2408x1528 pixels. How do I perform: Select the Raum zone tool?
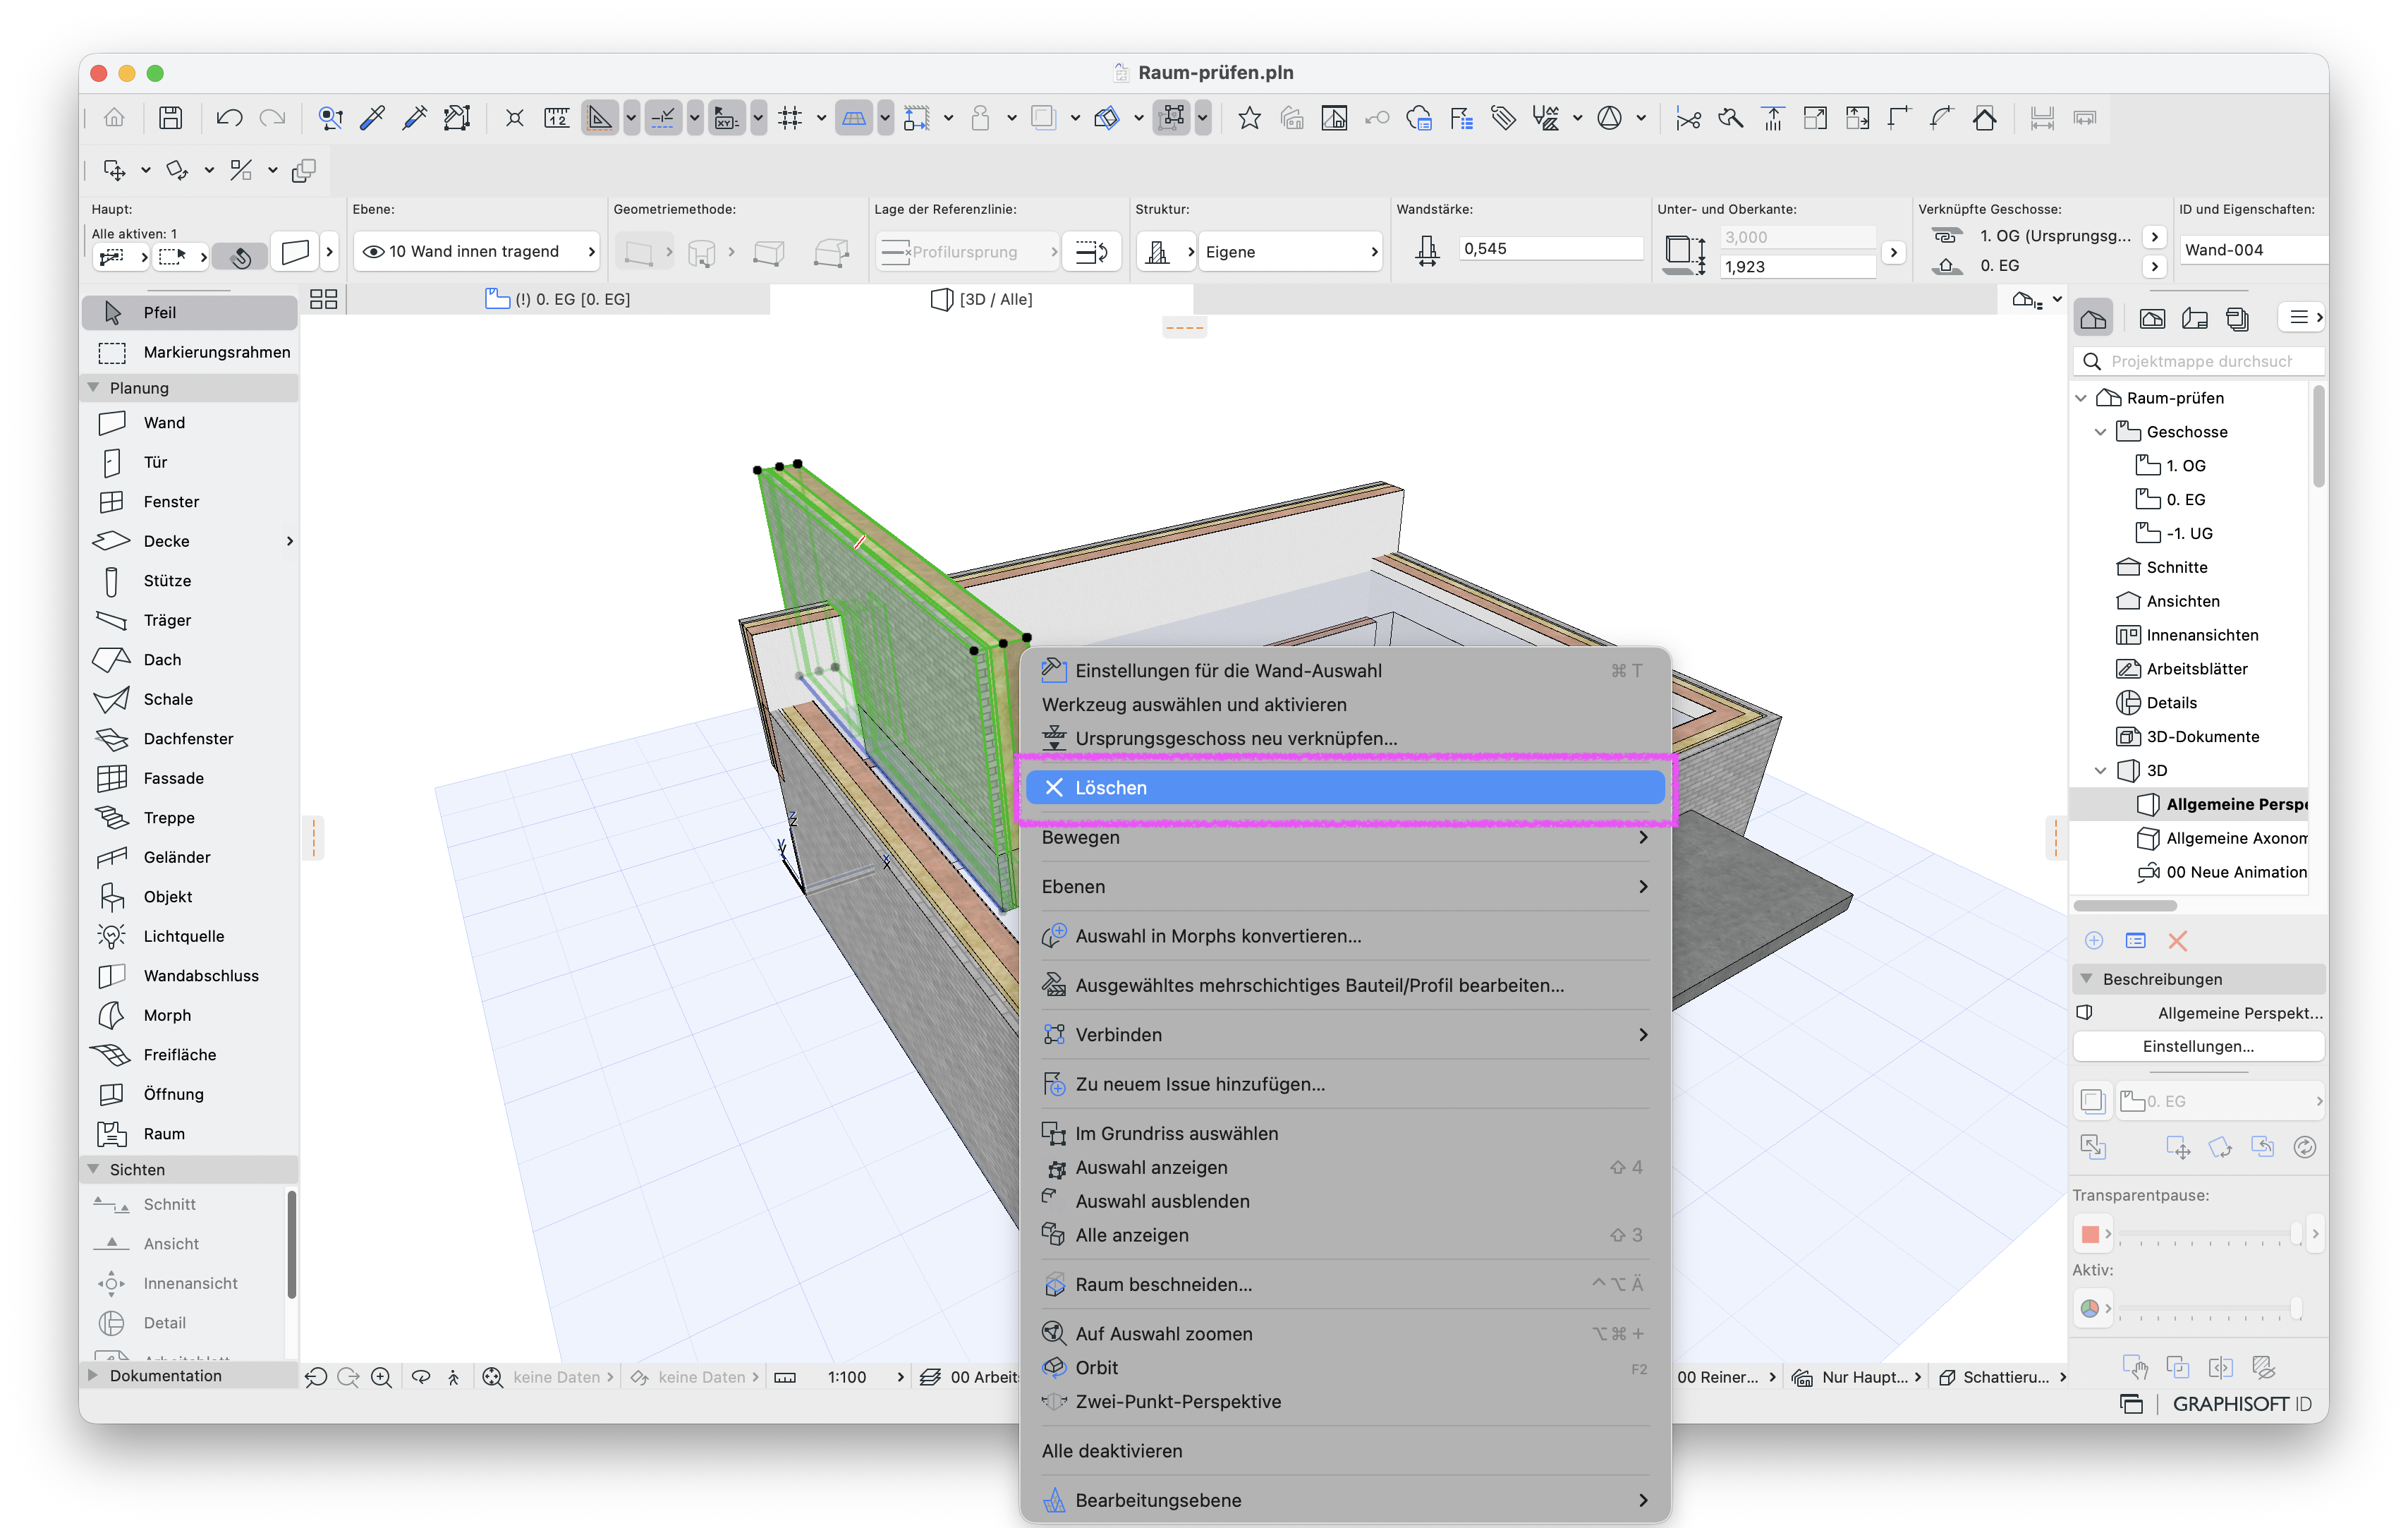pyautogui.click(x=189, y=1134)
